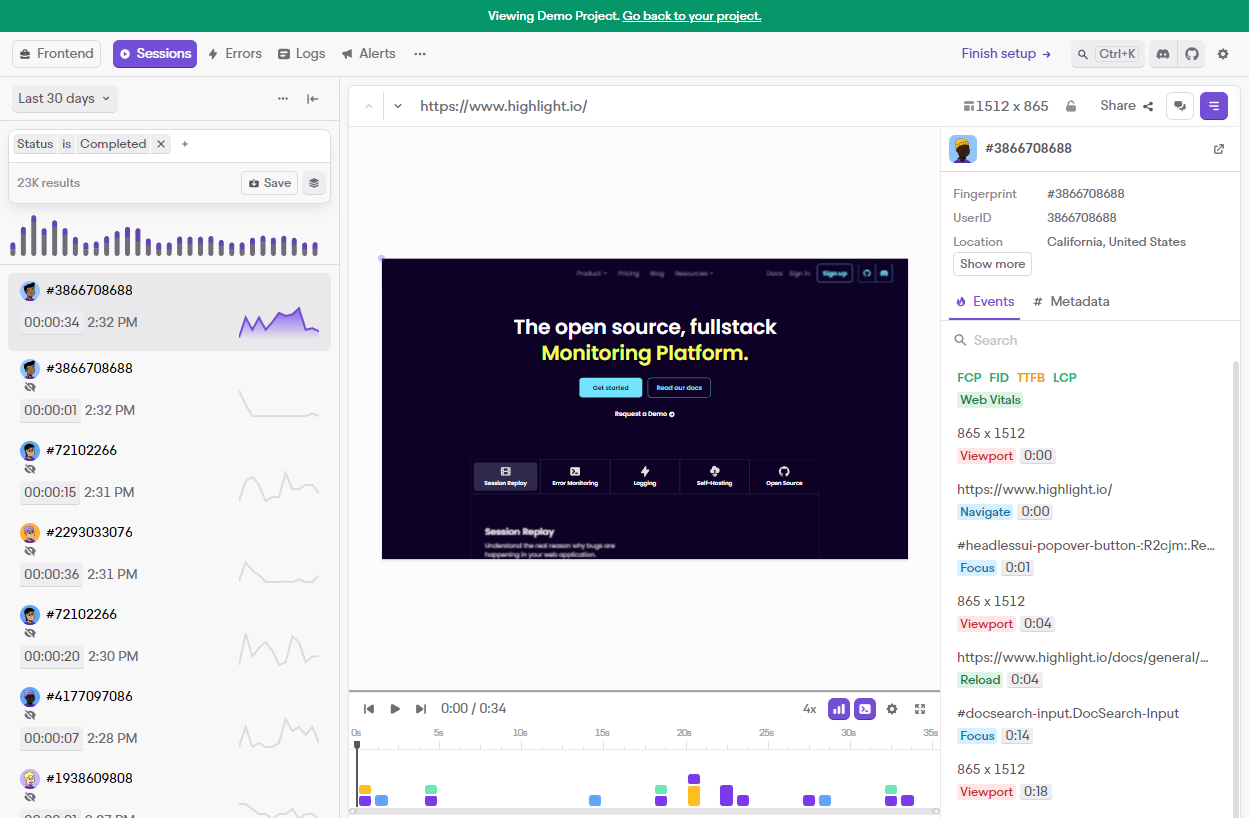Open the Discord community icon
The height and width of the screenshot is (818, 1249).
coord(1162,54)
